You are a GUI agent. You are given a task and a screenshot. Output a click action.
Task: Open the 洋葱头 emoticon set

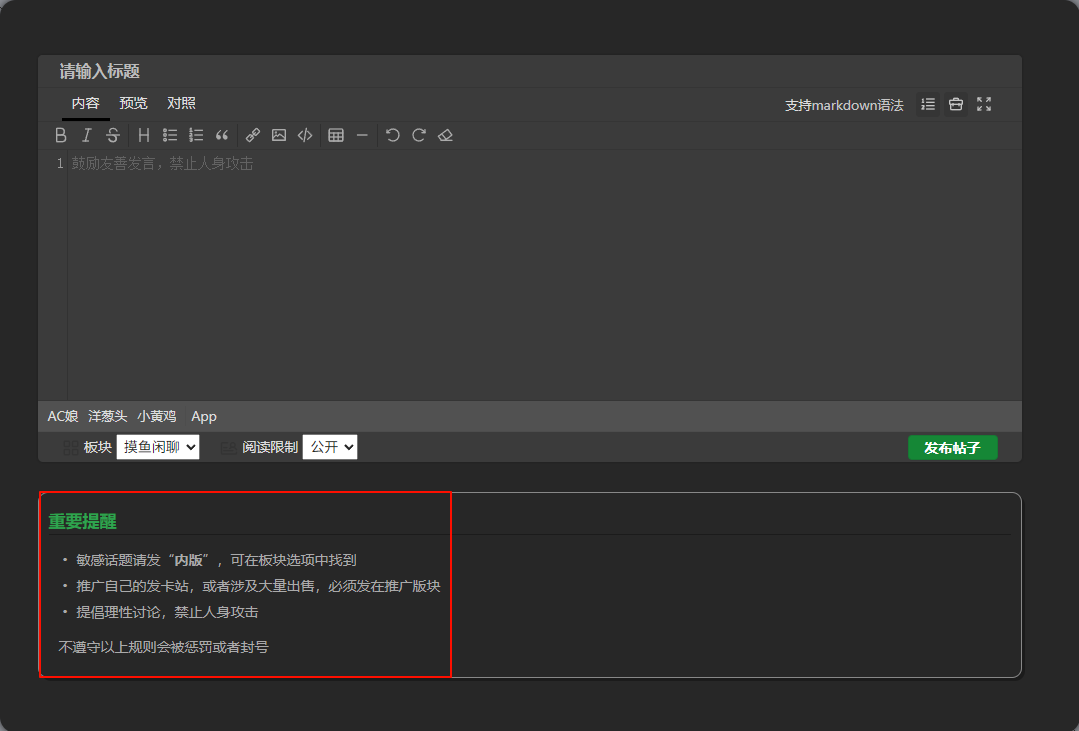coord(107,416)
